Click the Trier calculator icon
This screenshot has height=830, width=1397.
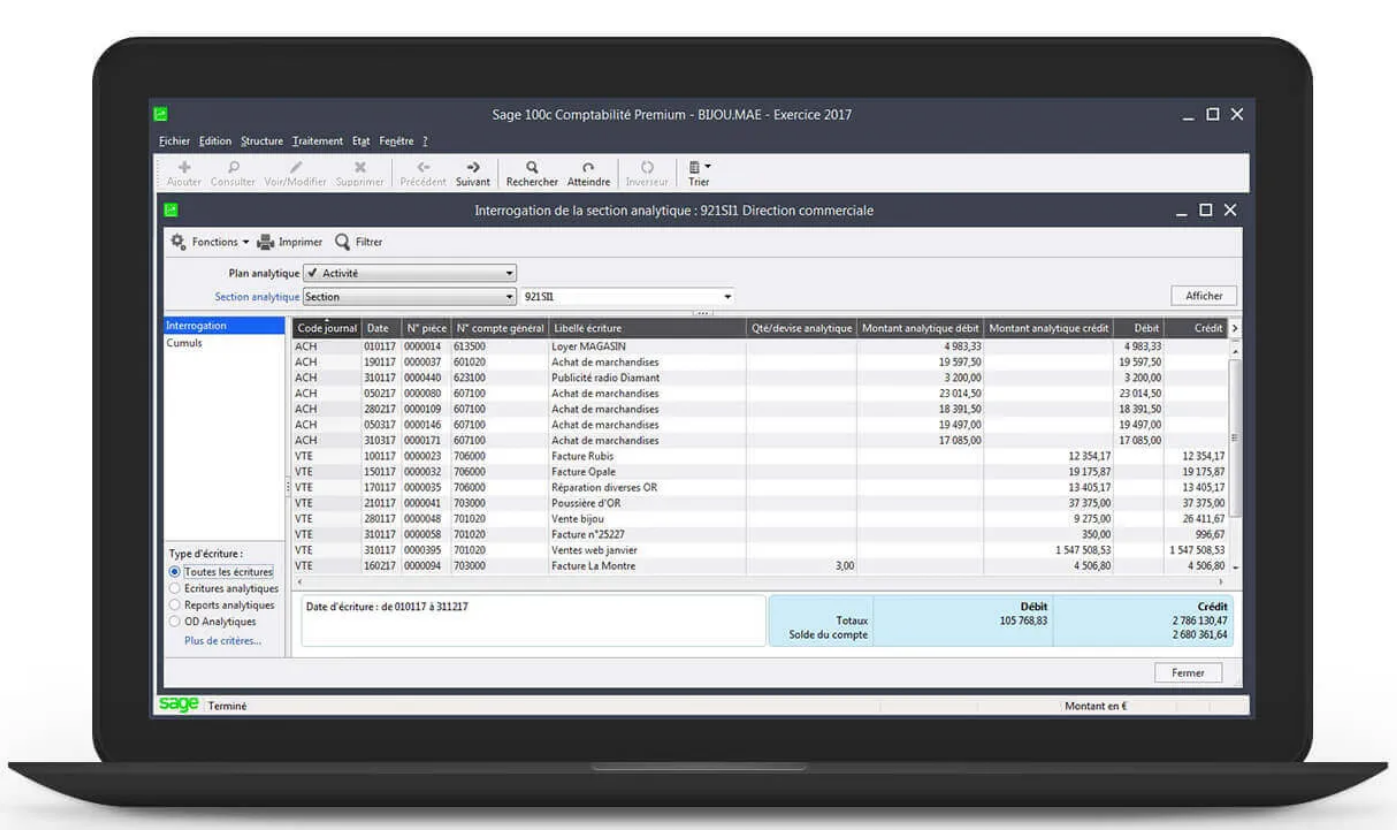coord(697,170)
